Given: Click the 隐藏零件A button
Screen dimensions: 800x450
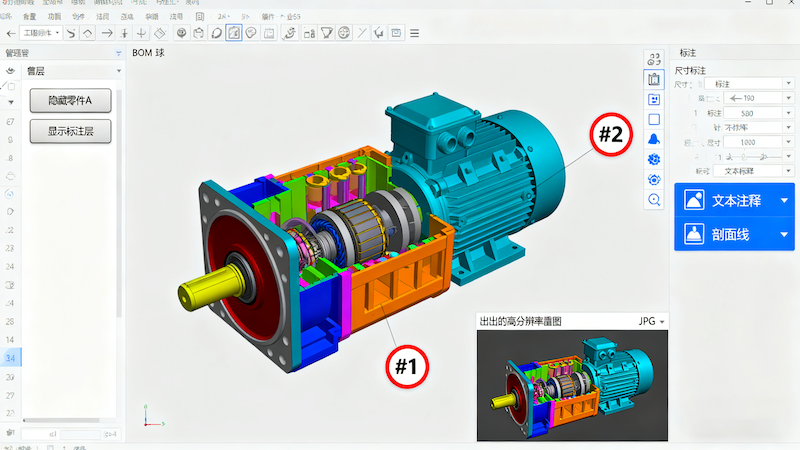Looking at the screenshot, I should pyautogui.click(x=69, y=100).
